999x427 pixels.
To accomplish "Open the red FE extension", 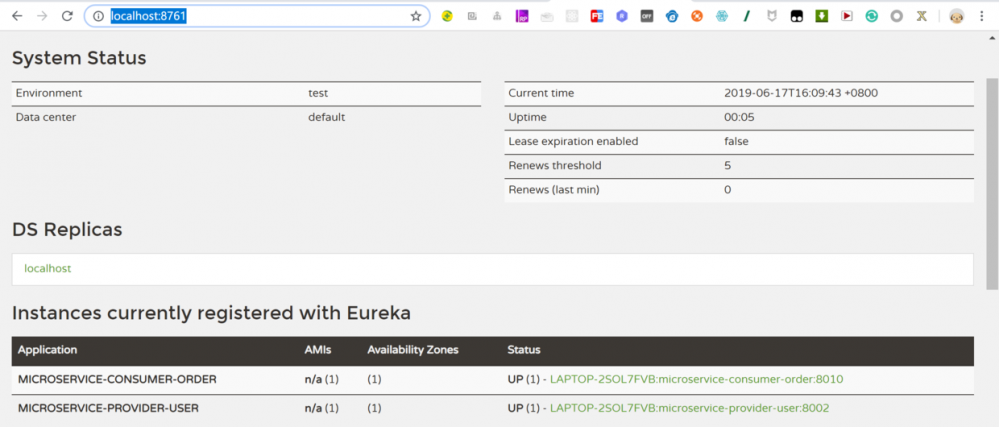I will (597, 16).
